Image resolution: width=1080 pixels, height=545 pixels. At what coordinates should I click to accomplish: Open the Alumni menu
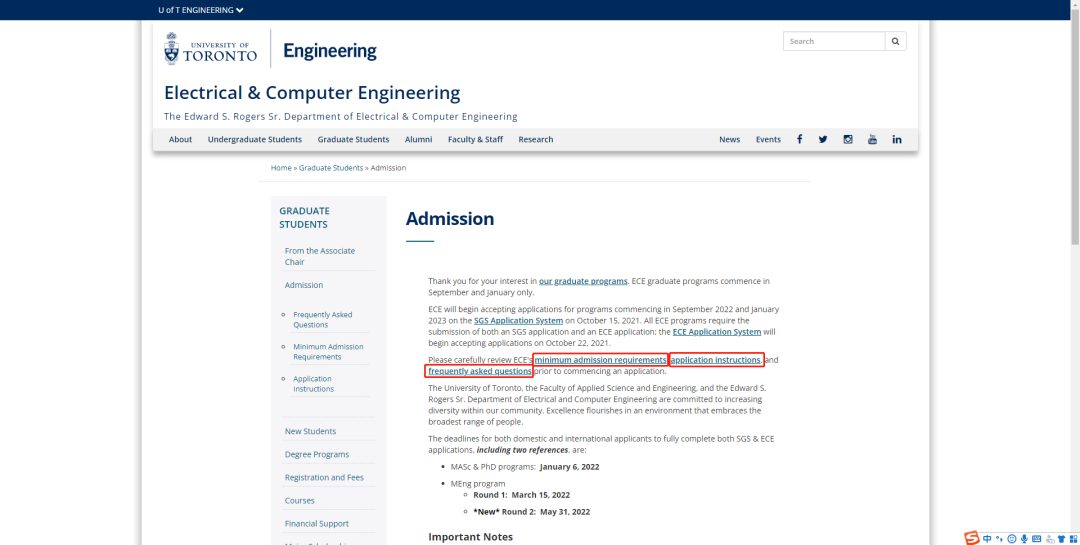[419, 139]
